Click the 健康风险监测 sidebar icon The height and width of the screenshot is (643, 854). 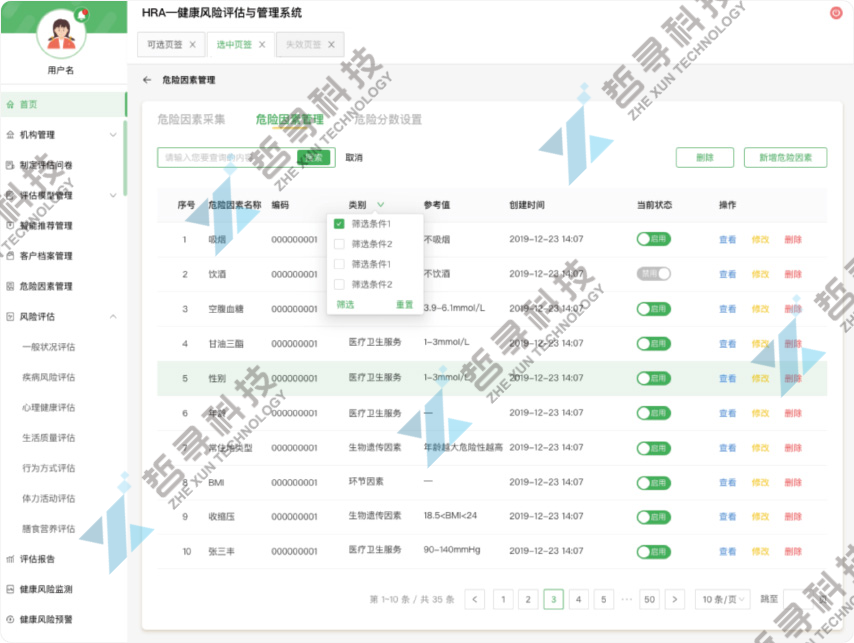coord(10,589)
